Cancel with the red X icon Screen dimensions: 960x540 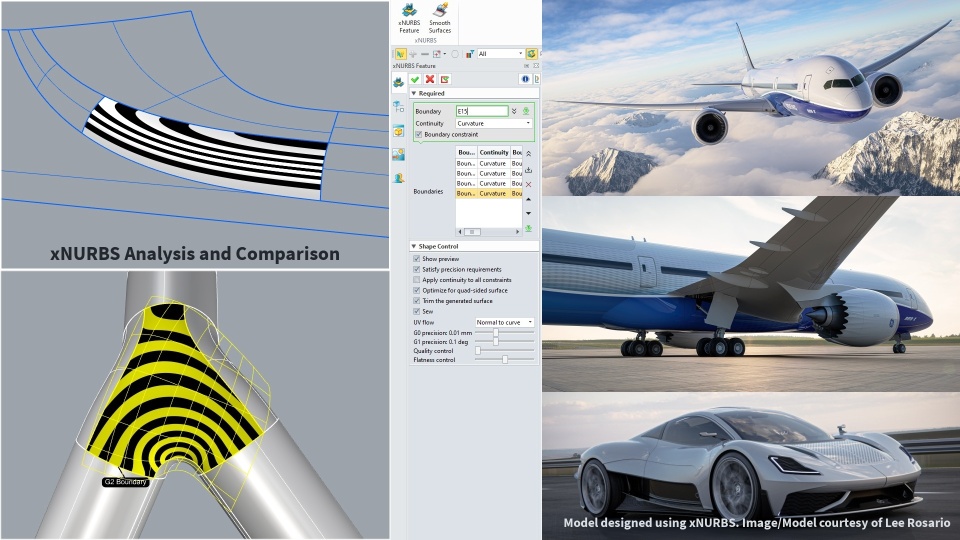[430, 79]
